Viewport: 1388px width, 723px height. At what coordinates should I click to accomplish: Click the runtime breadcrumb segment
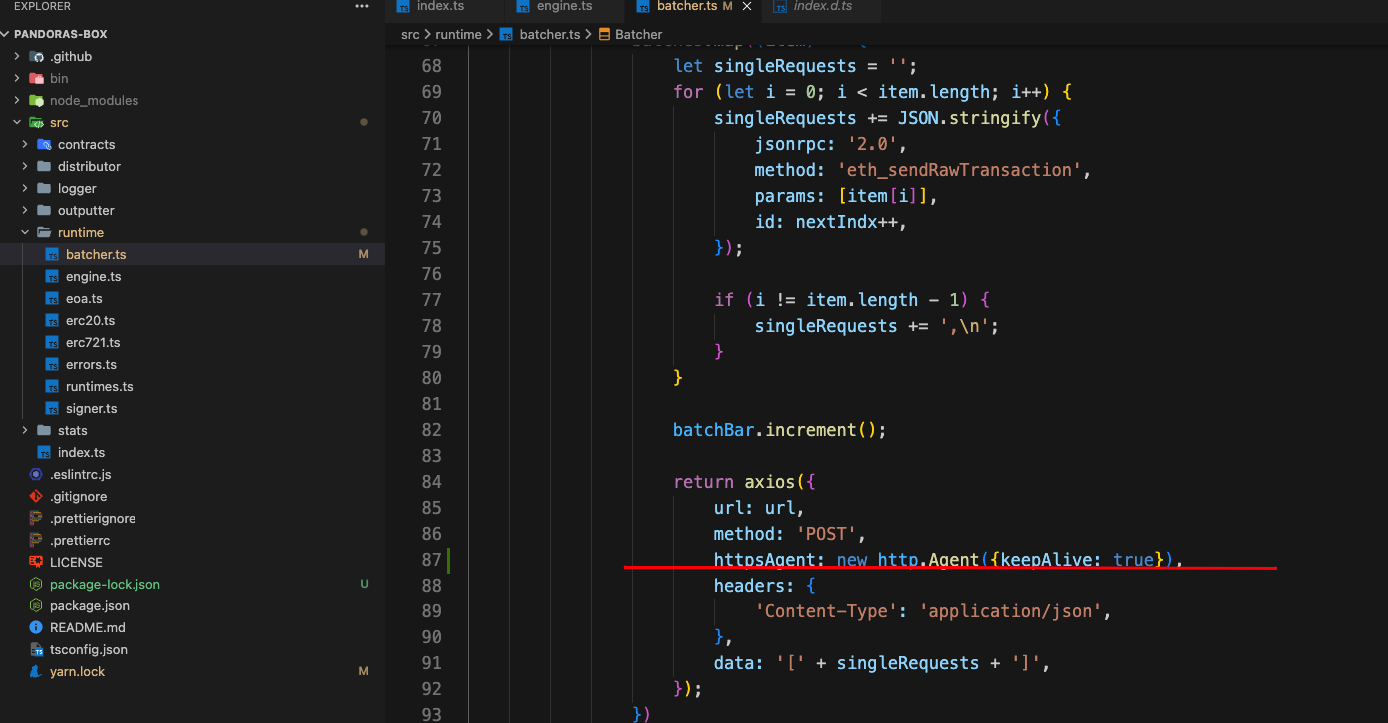(x=458, y=34)
